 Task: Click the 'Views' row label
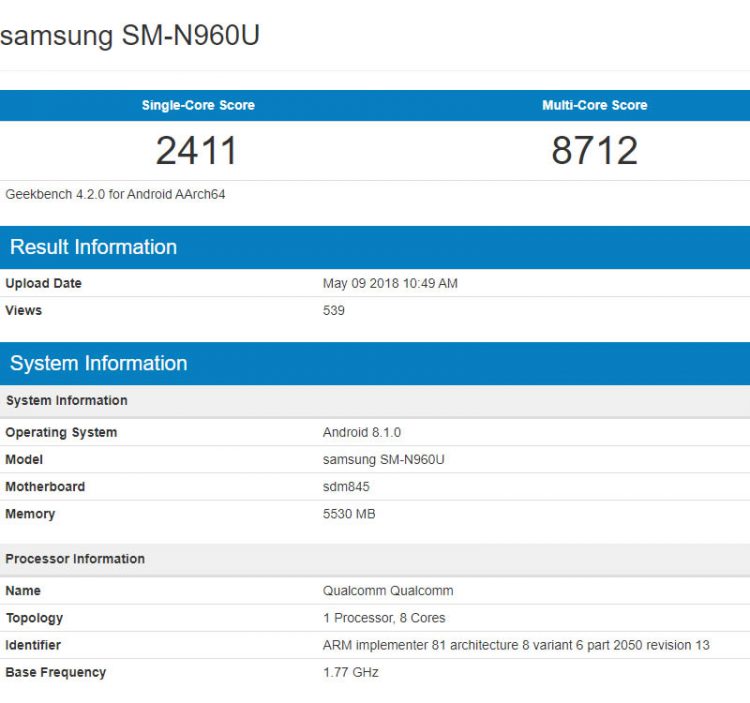pyautogui.click(x=23, y=310)
